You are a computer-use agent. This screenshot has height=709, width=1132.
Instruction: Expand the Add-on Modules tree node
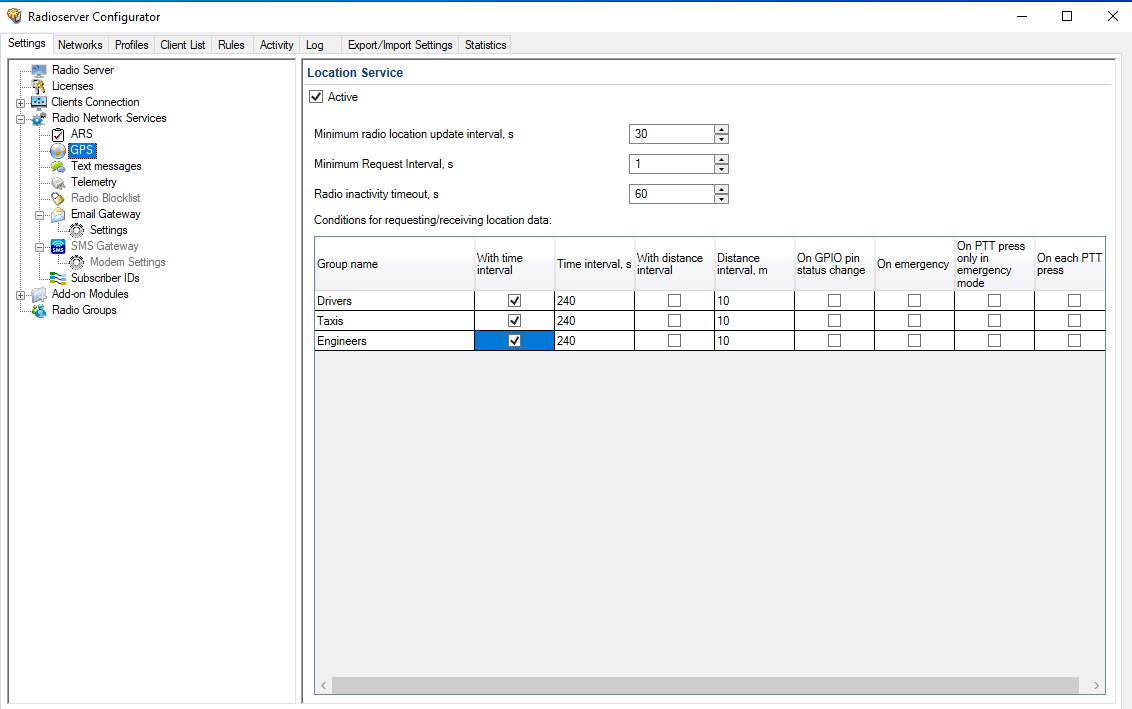[x=21, y=295]
